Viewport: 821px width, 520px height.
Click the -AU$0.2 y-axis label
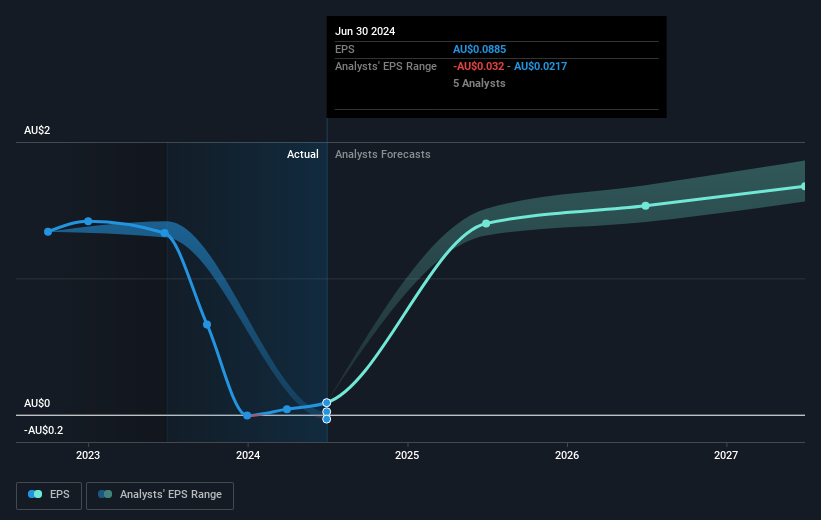point(43,430)
